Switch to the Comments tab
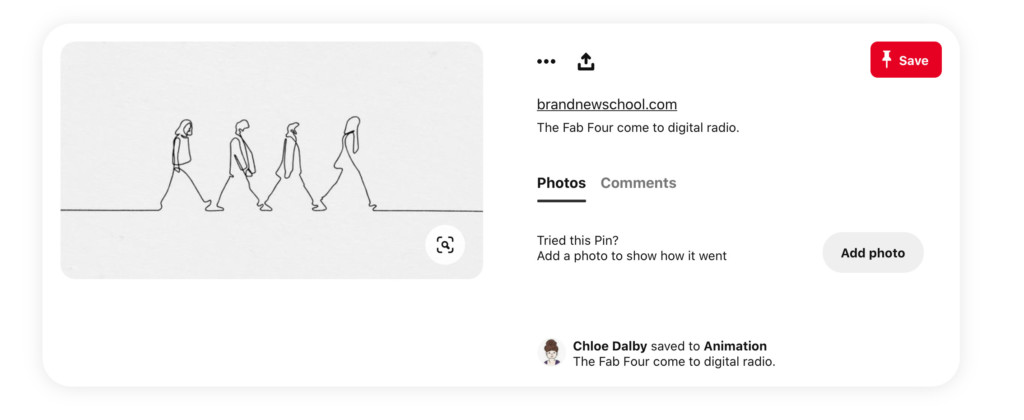This screenshot has height=420, width=1024. [x=638, y=183]
